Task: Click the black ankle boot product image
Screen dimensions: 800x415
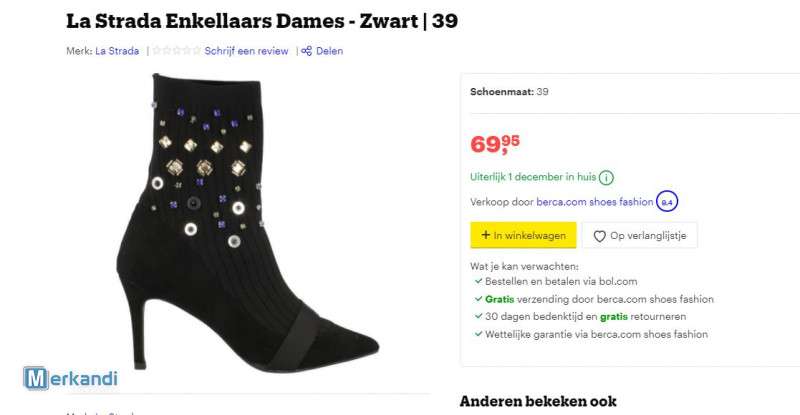Action: click(248, 223)
